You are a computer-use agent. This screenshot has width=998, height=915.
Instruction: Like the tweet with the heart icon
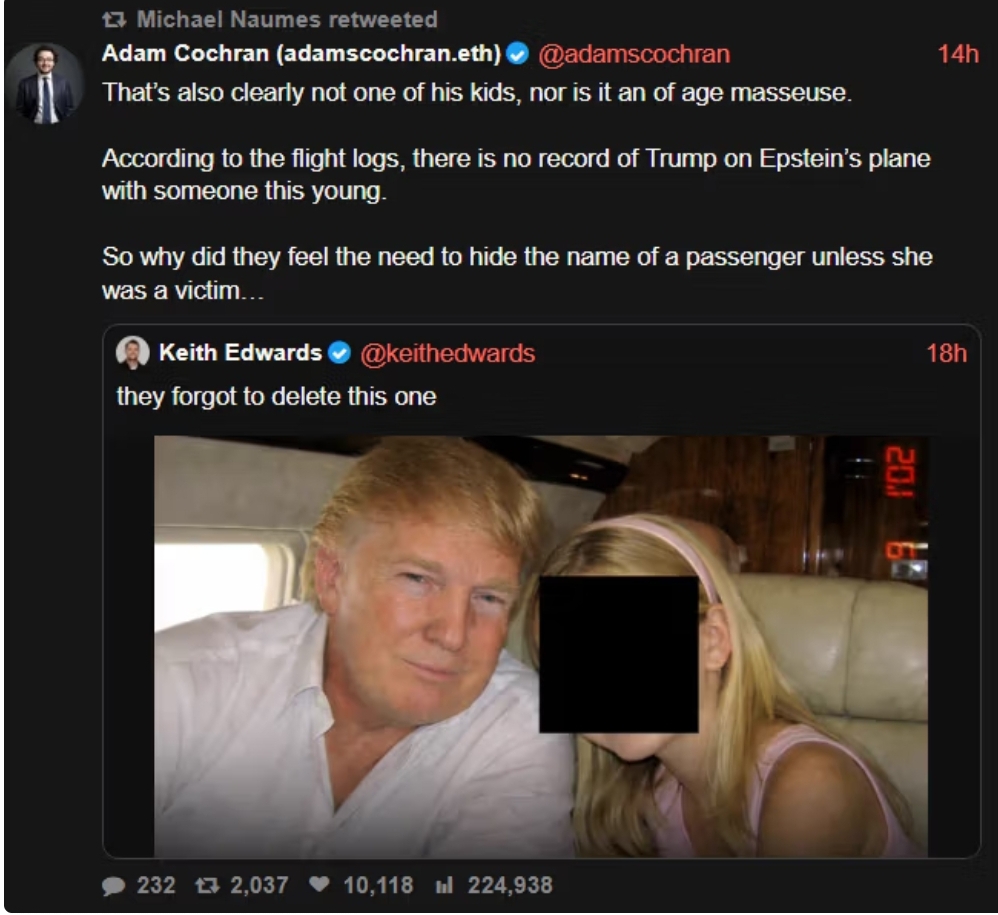(320, 884)
